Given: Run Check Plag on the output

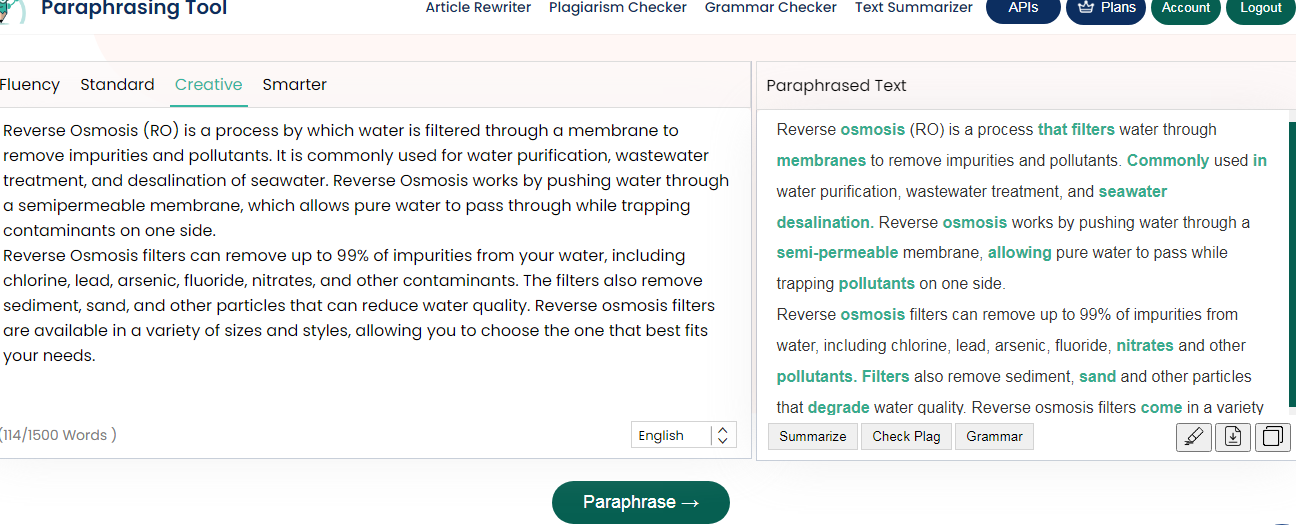Looking at the screenshot, I should [x=906, y=436].
